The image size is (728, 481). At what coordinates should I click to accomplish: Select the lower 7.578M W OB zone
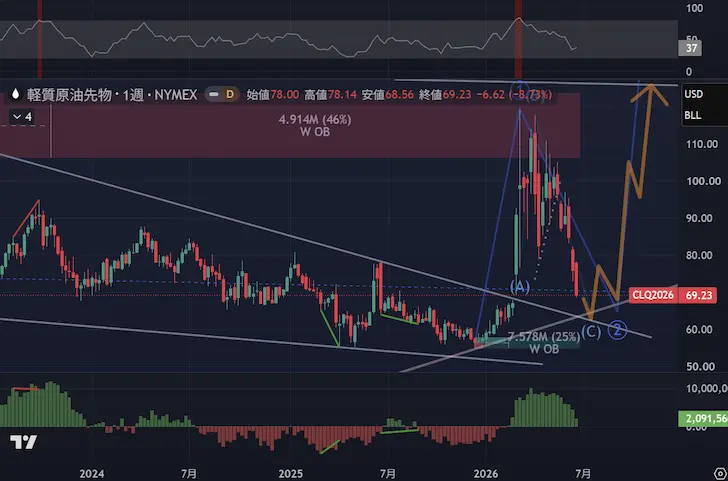528,343
